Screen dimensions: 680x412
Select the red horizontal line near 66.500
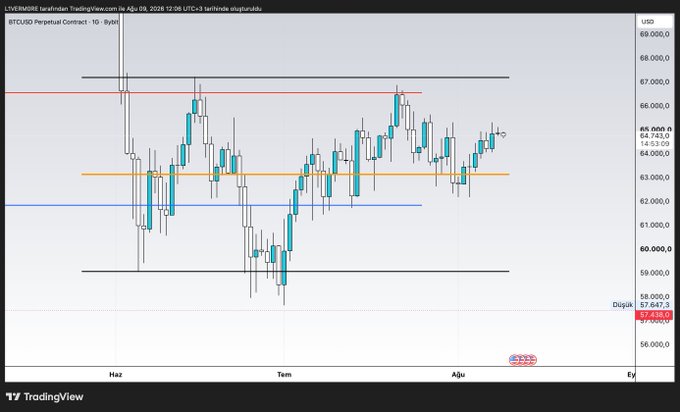coord(213,92)
